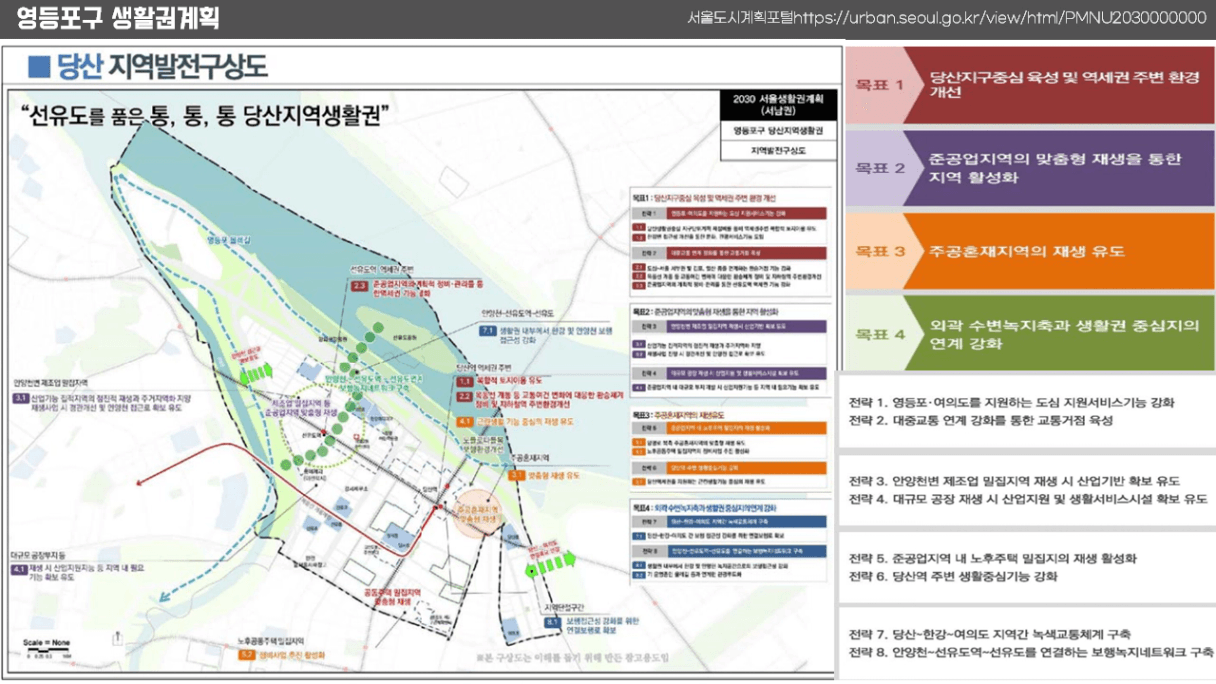The width and height of the screenshot is (1216, 684).
Task: Click the 8.1 badge below 지역단절구간
Action: [x=553, y=622]
